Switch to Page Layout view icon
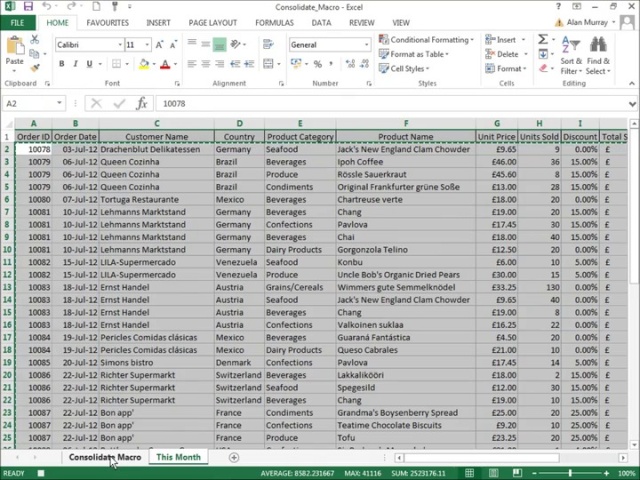This screenshot has height=480, width=640. pyautogui.click(x=493, y=473)
